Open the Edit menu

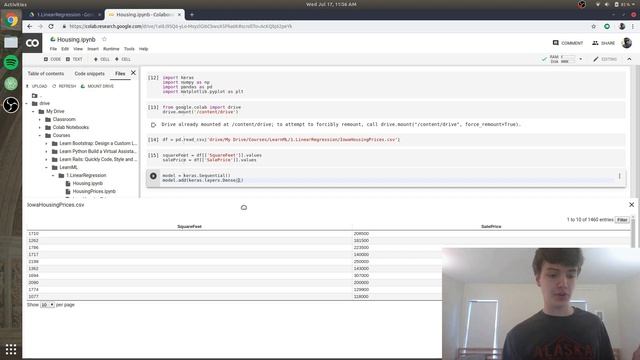tap(65, 49)
